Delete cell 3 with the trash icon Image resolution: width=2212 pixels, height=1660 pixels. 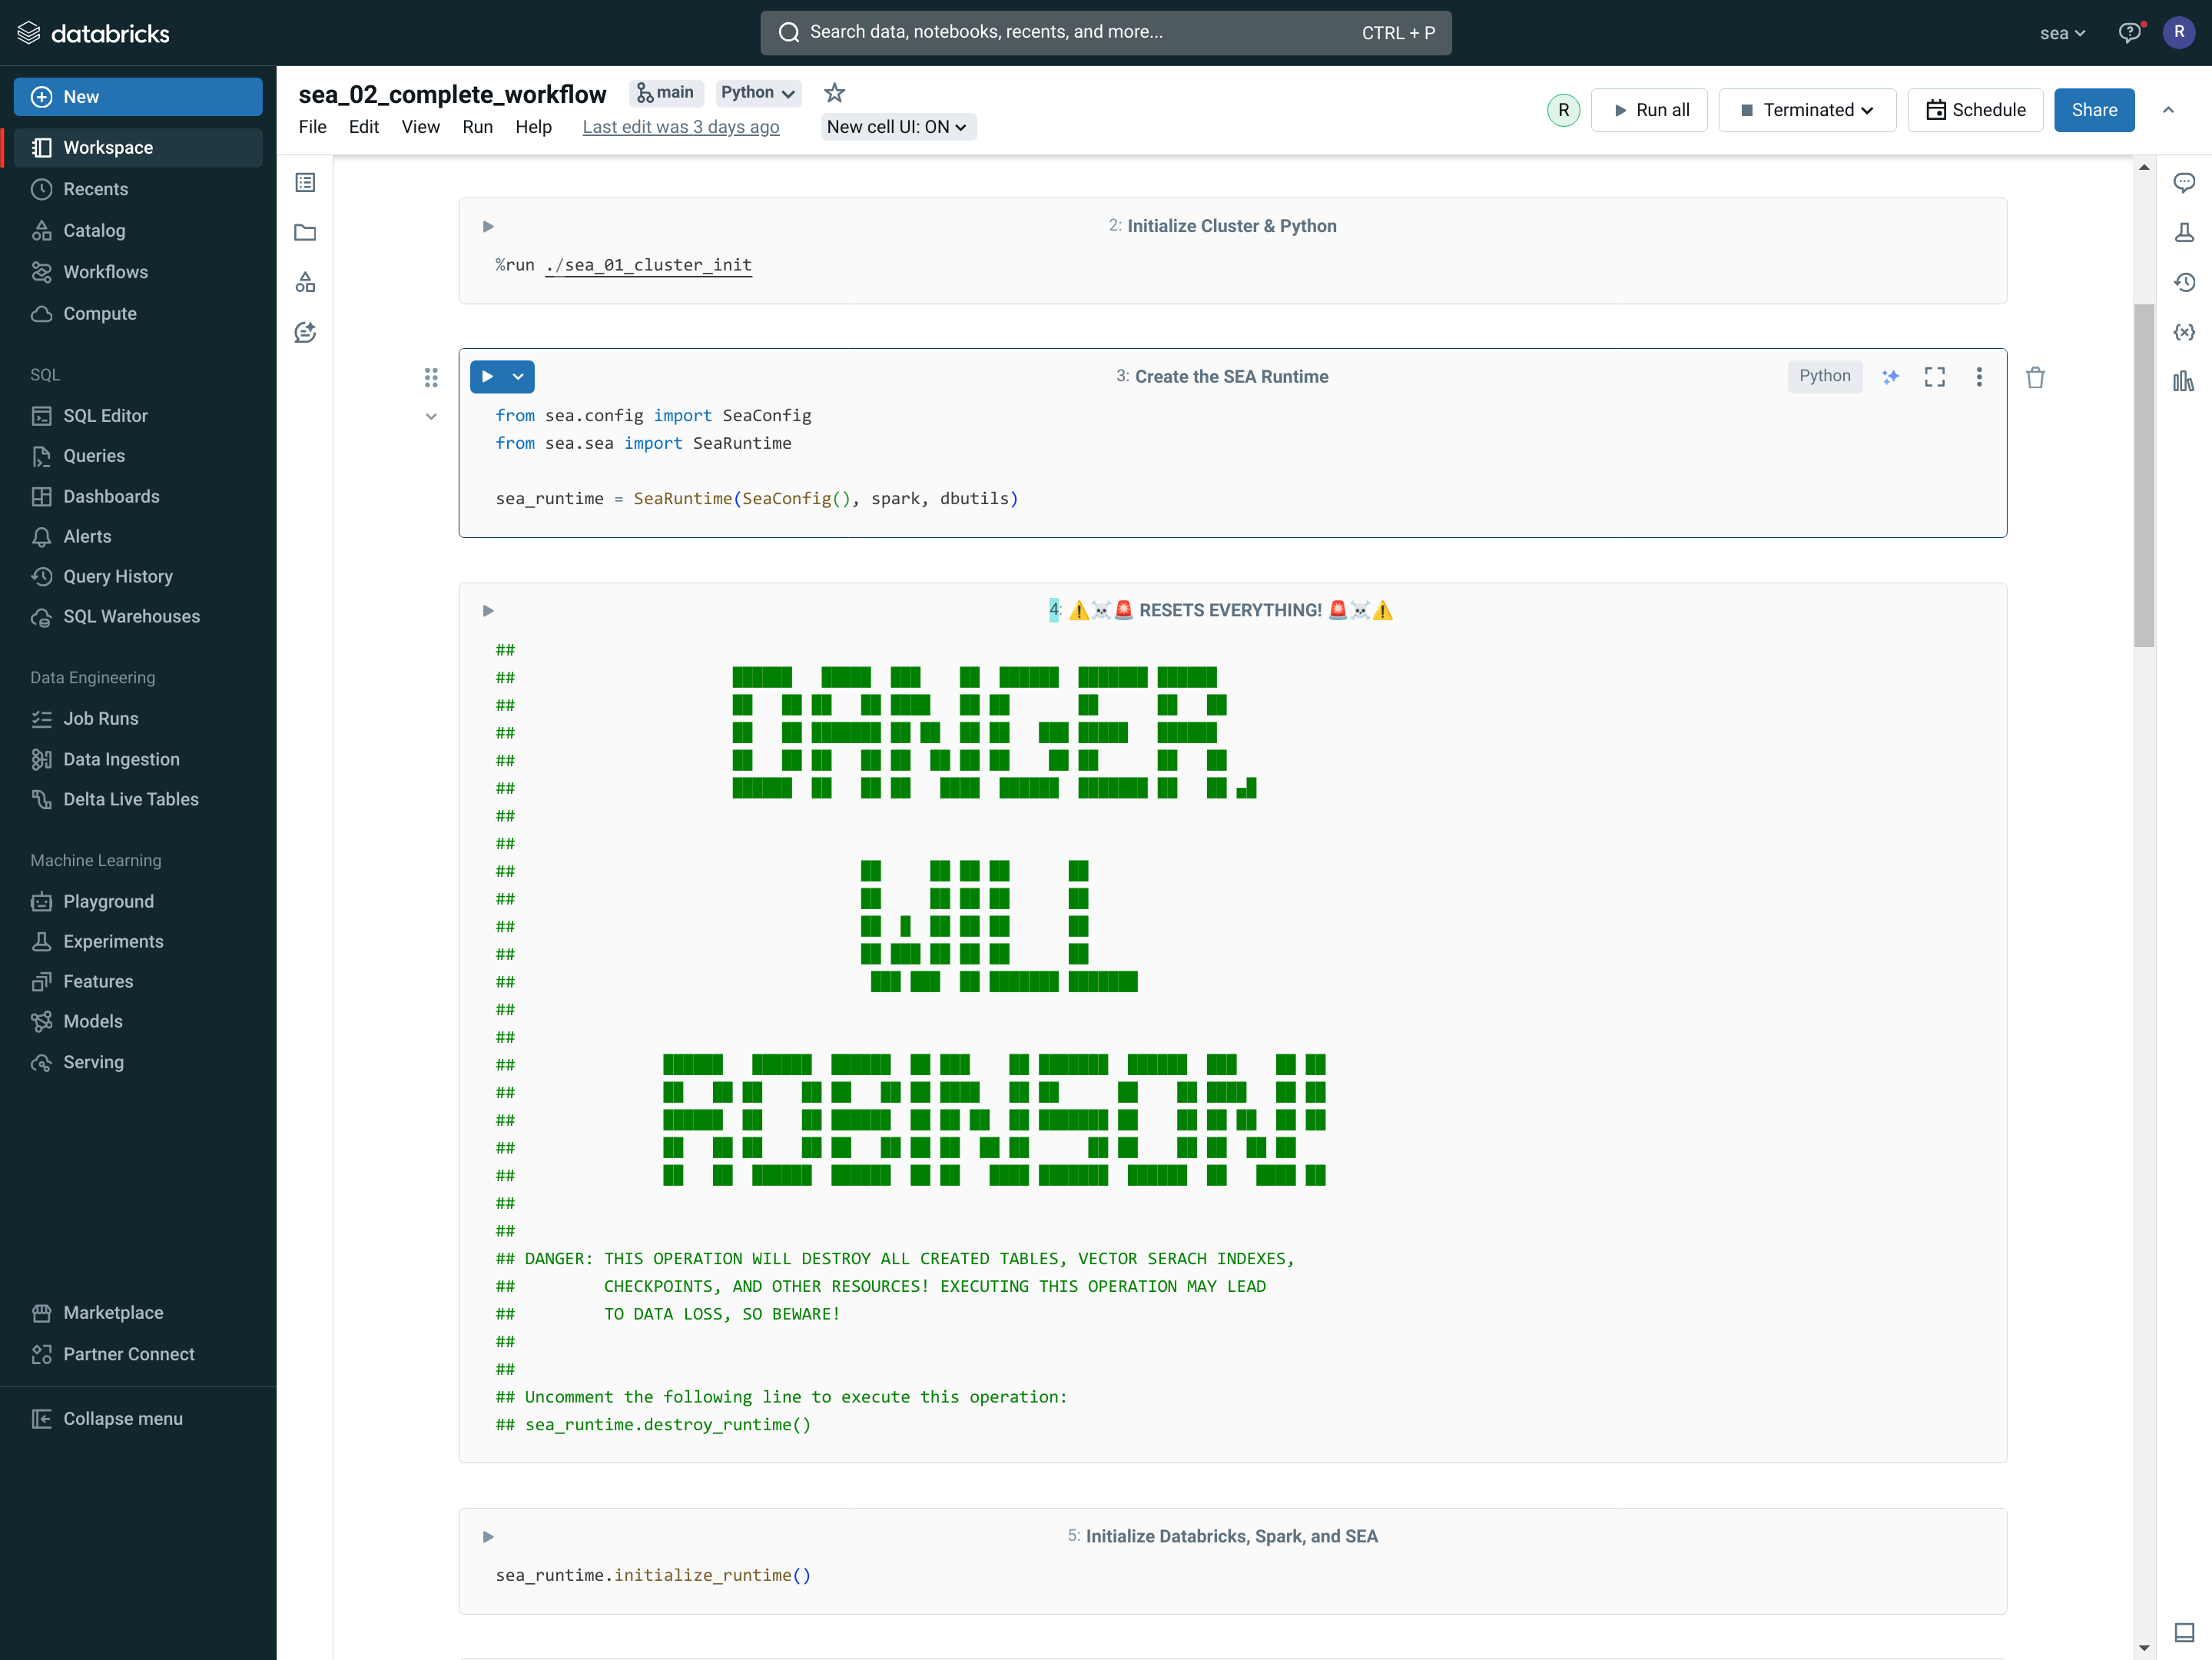click(2035, 378)
